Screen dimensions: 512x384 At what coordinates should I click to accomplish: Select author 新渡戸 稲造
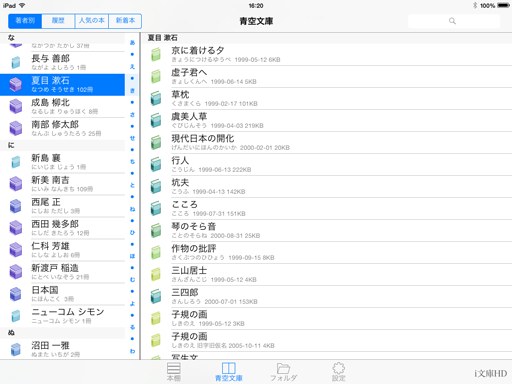(x=62, y=272)
